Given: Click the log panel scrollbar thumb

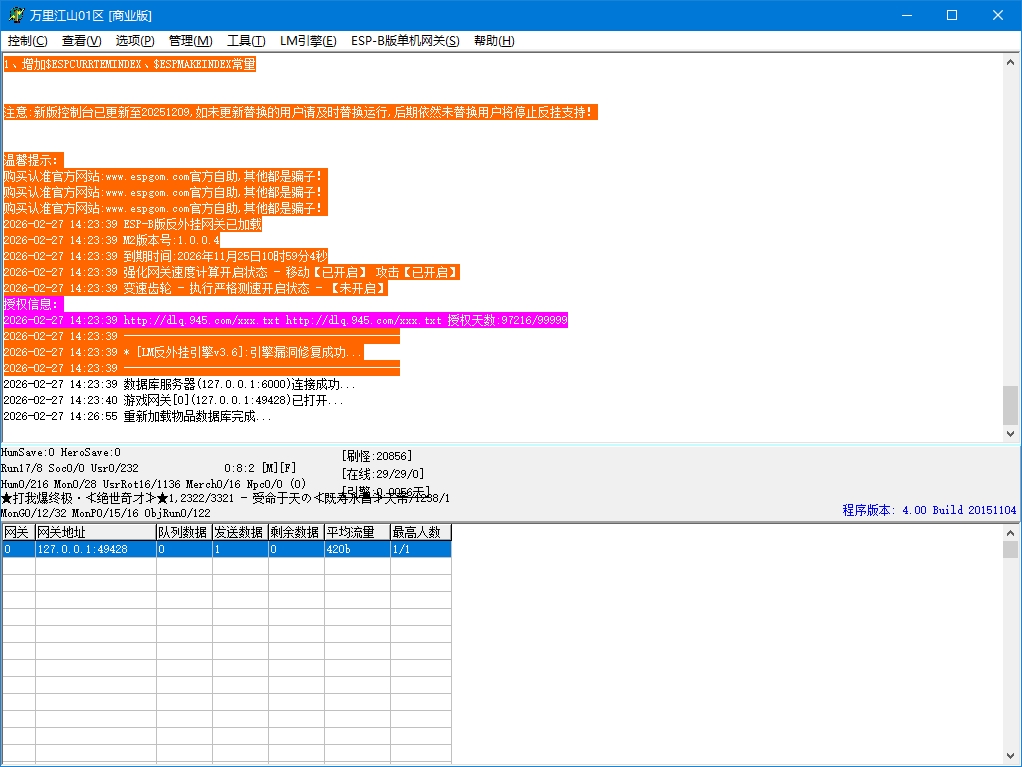Looking at the screenshot, I should (1010, 405).
